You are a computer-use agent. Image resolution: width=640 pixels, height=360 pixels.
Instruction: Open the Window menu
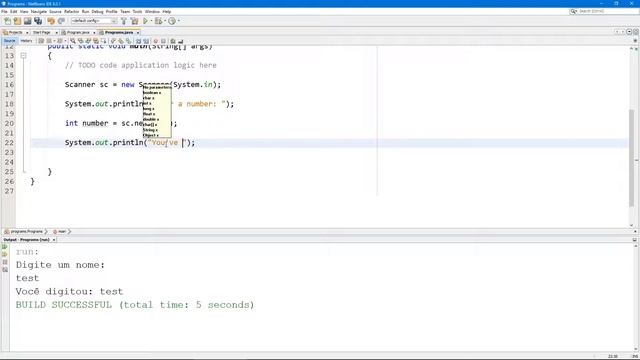152,11
